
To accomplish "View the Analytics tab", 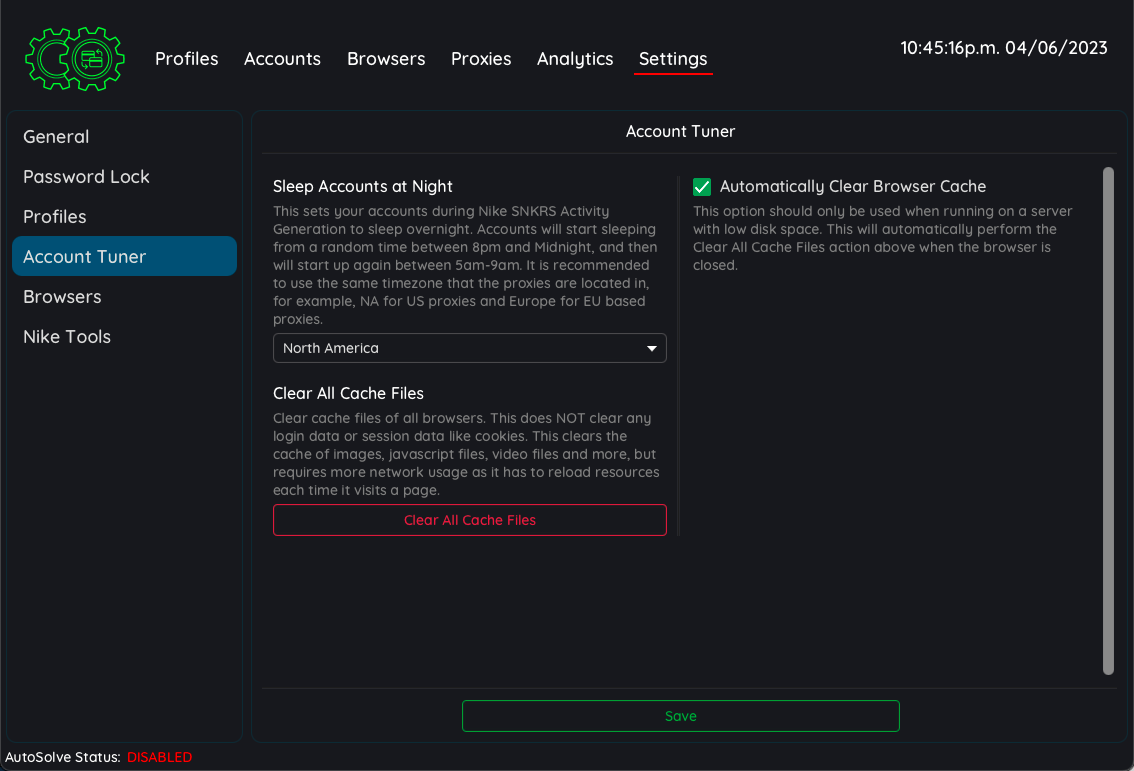I will 575,59.
